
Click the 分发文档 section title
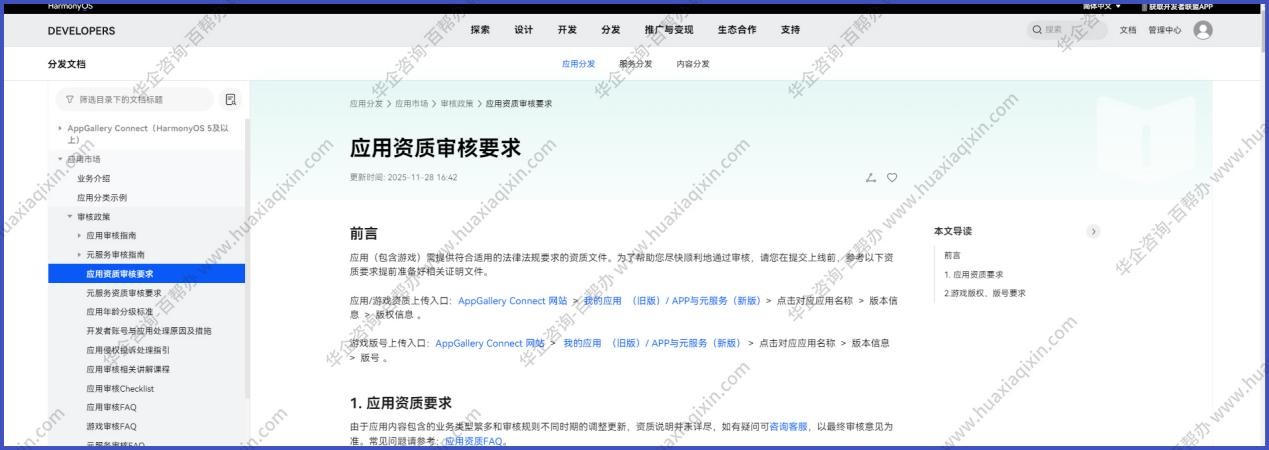66,64
